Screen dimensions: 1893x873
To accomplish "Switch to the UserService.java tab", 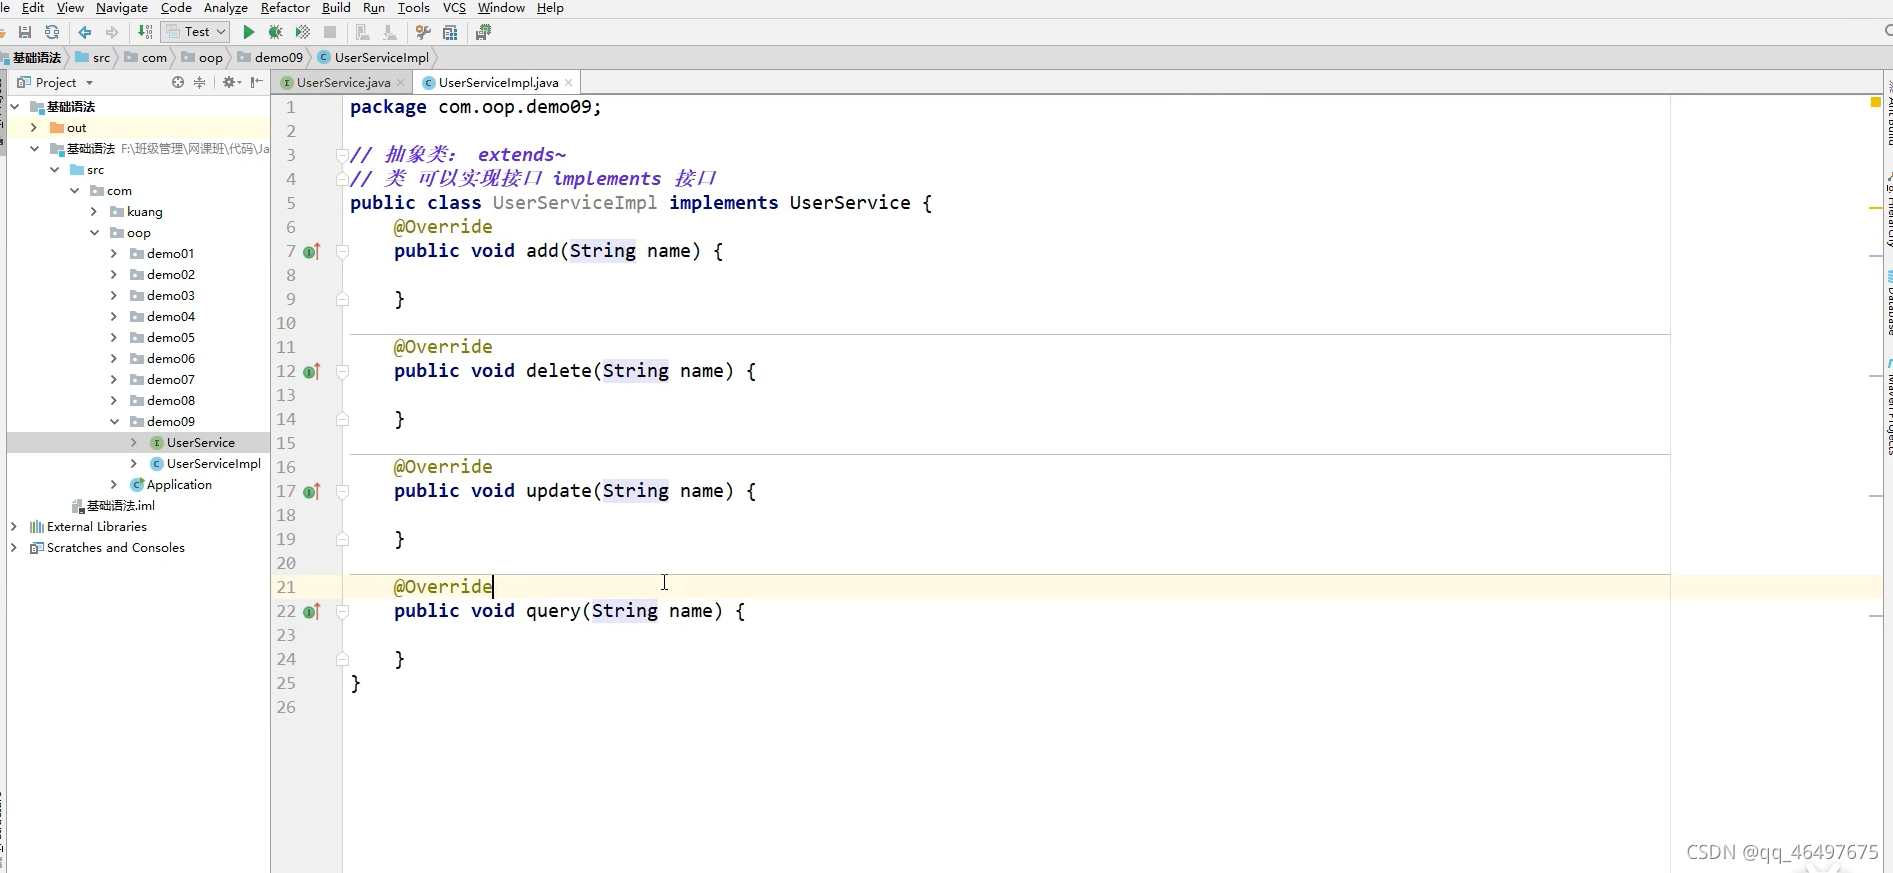I will [x=343, y=82].
